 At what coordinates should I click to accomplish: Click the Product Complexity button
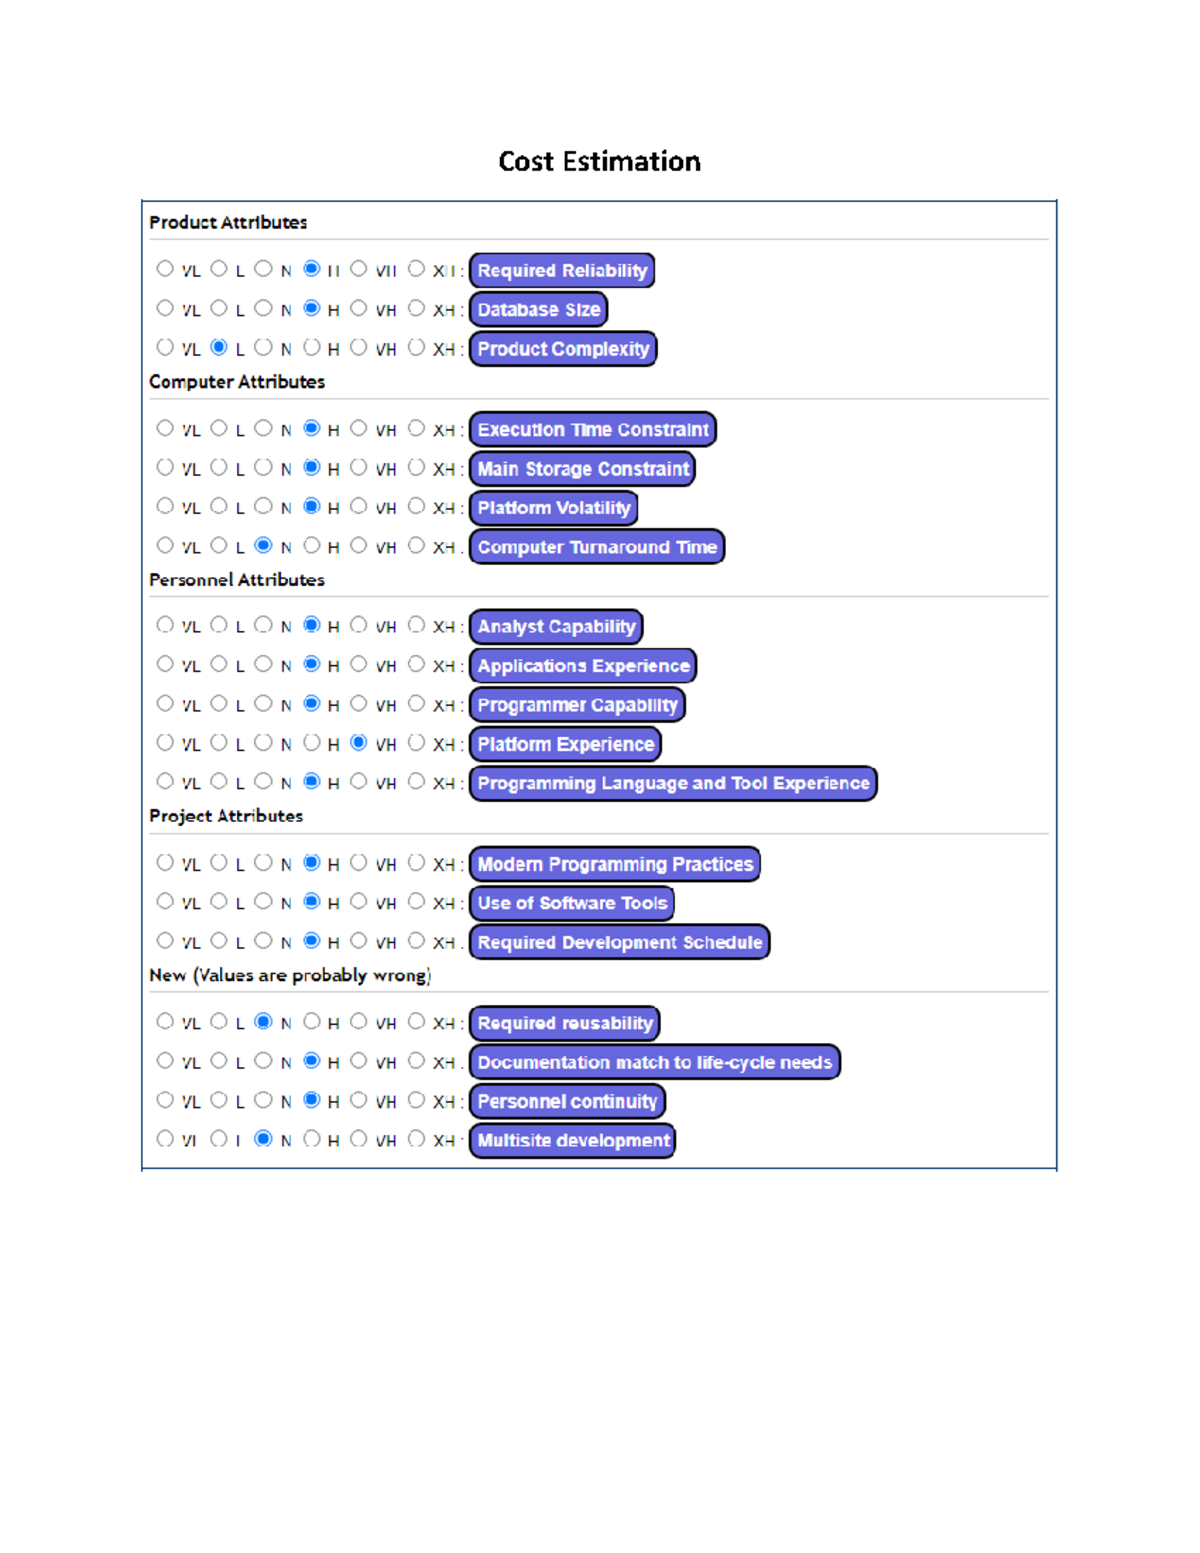tap(562, 349)
